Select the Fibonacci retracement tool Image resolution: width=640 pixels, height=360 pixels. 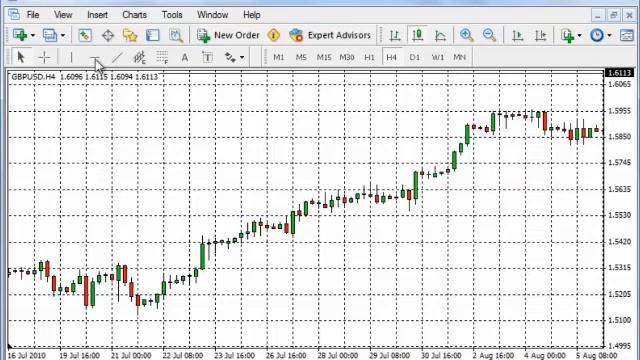pos(162,57)
